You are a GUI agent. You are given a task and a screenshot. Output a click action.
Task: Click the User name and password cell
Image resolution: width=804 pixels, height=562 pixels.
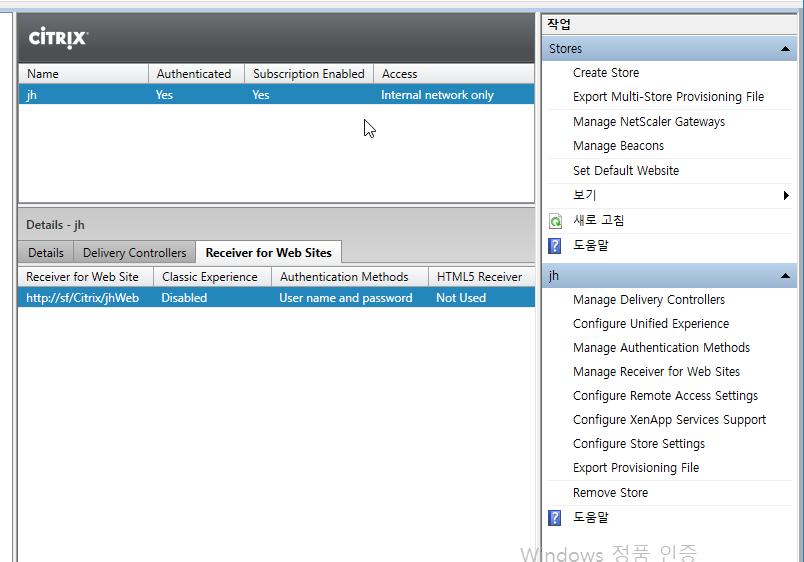[x=346, y=298]
